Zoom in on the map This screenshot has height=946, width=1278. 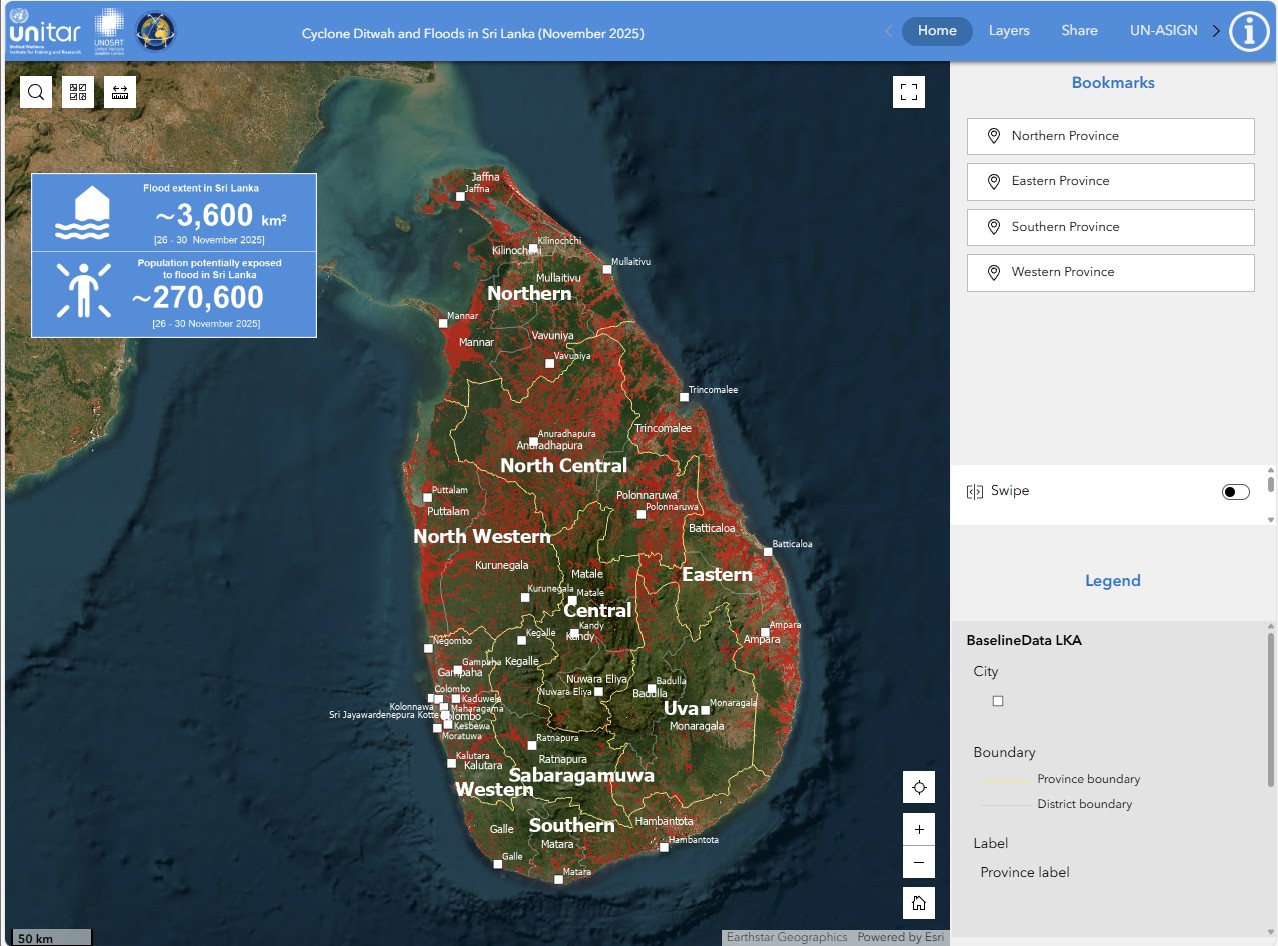coord(918,830)
